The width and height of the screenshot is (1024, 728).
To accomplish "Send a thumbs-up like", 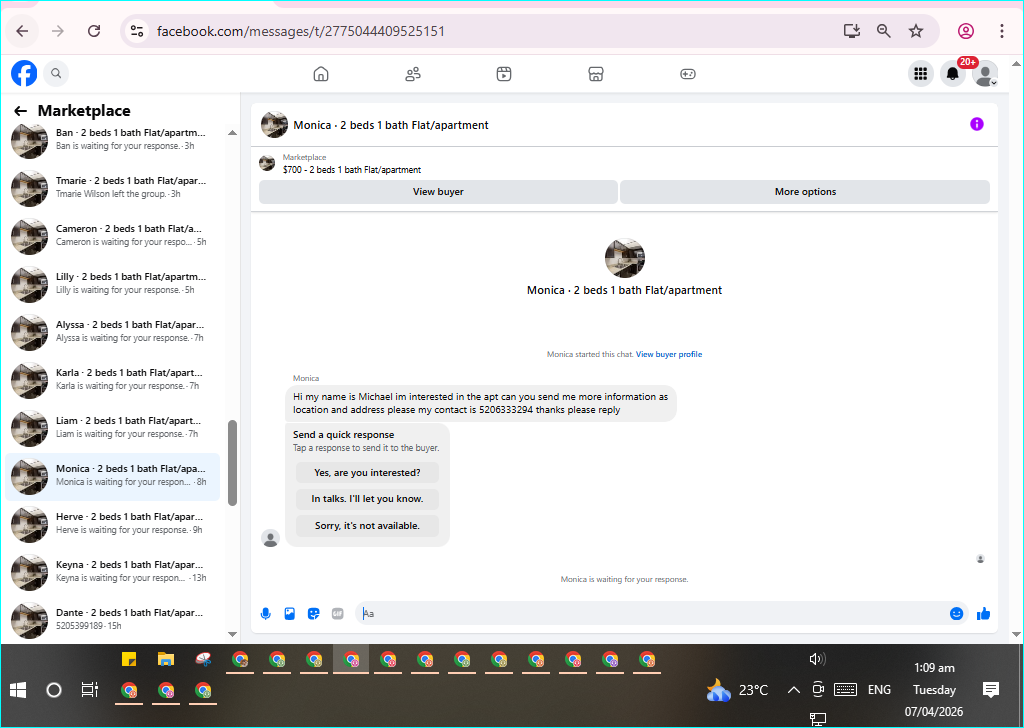I will click(984, 614).
